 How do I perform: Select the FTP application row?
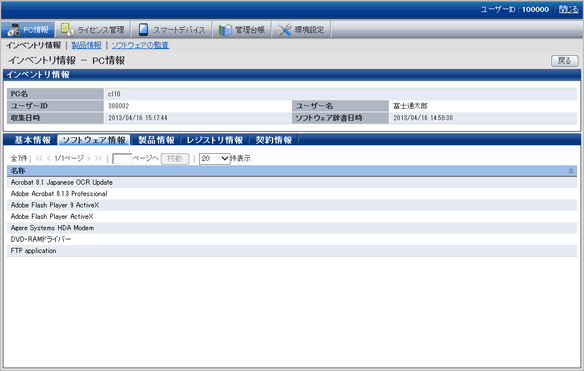(x=292, y=251)
